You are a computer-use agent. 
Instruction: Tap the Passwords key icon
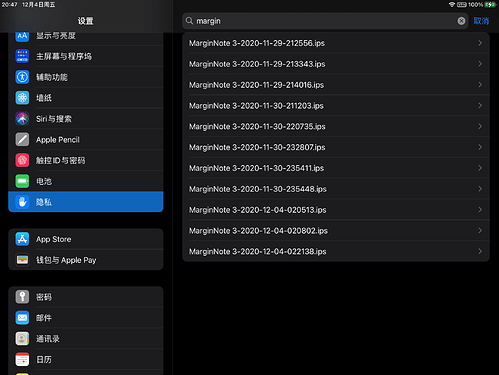(22, 297)
